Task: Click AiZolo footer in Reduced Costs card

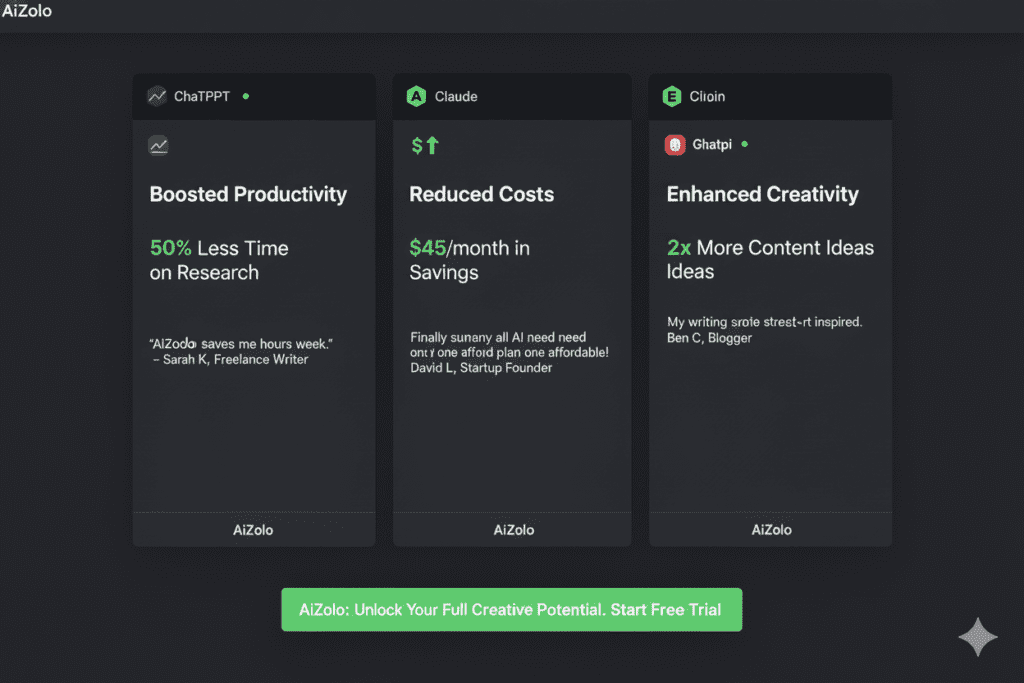Action: [513, 530]
